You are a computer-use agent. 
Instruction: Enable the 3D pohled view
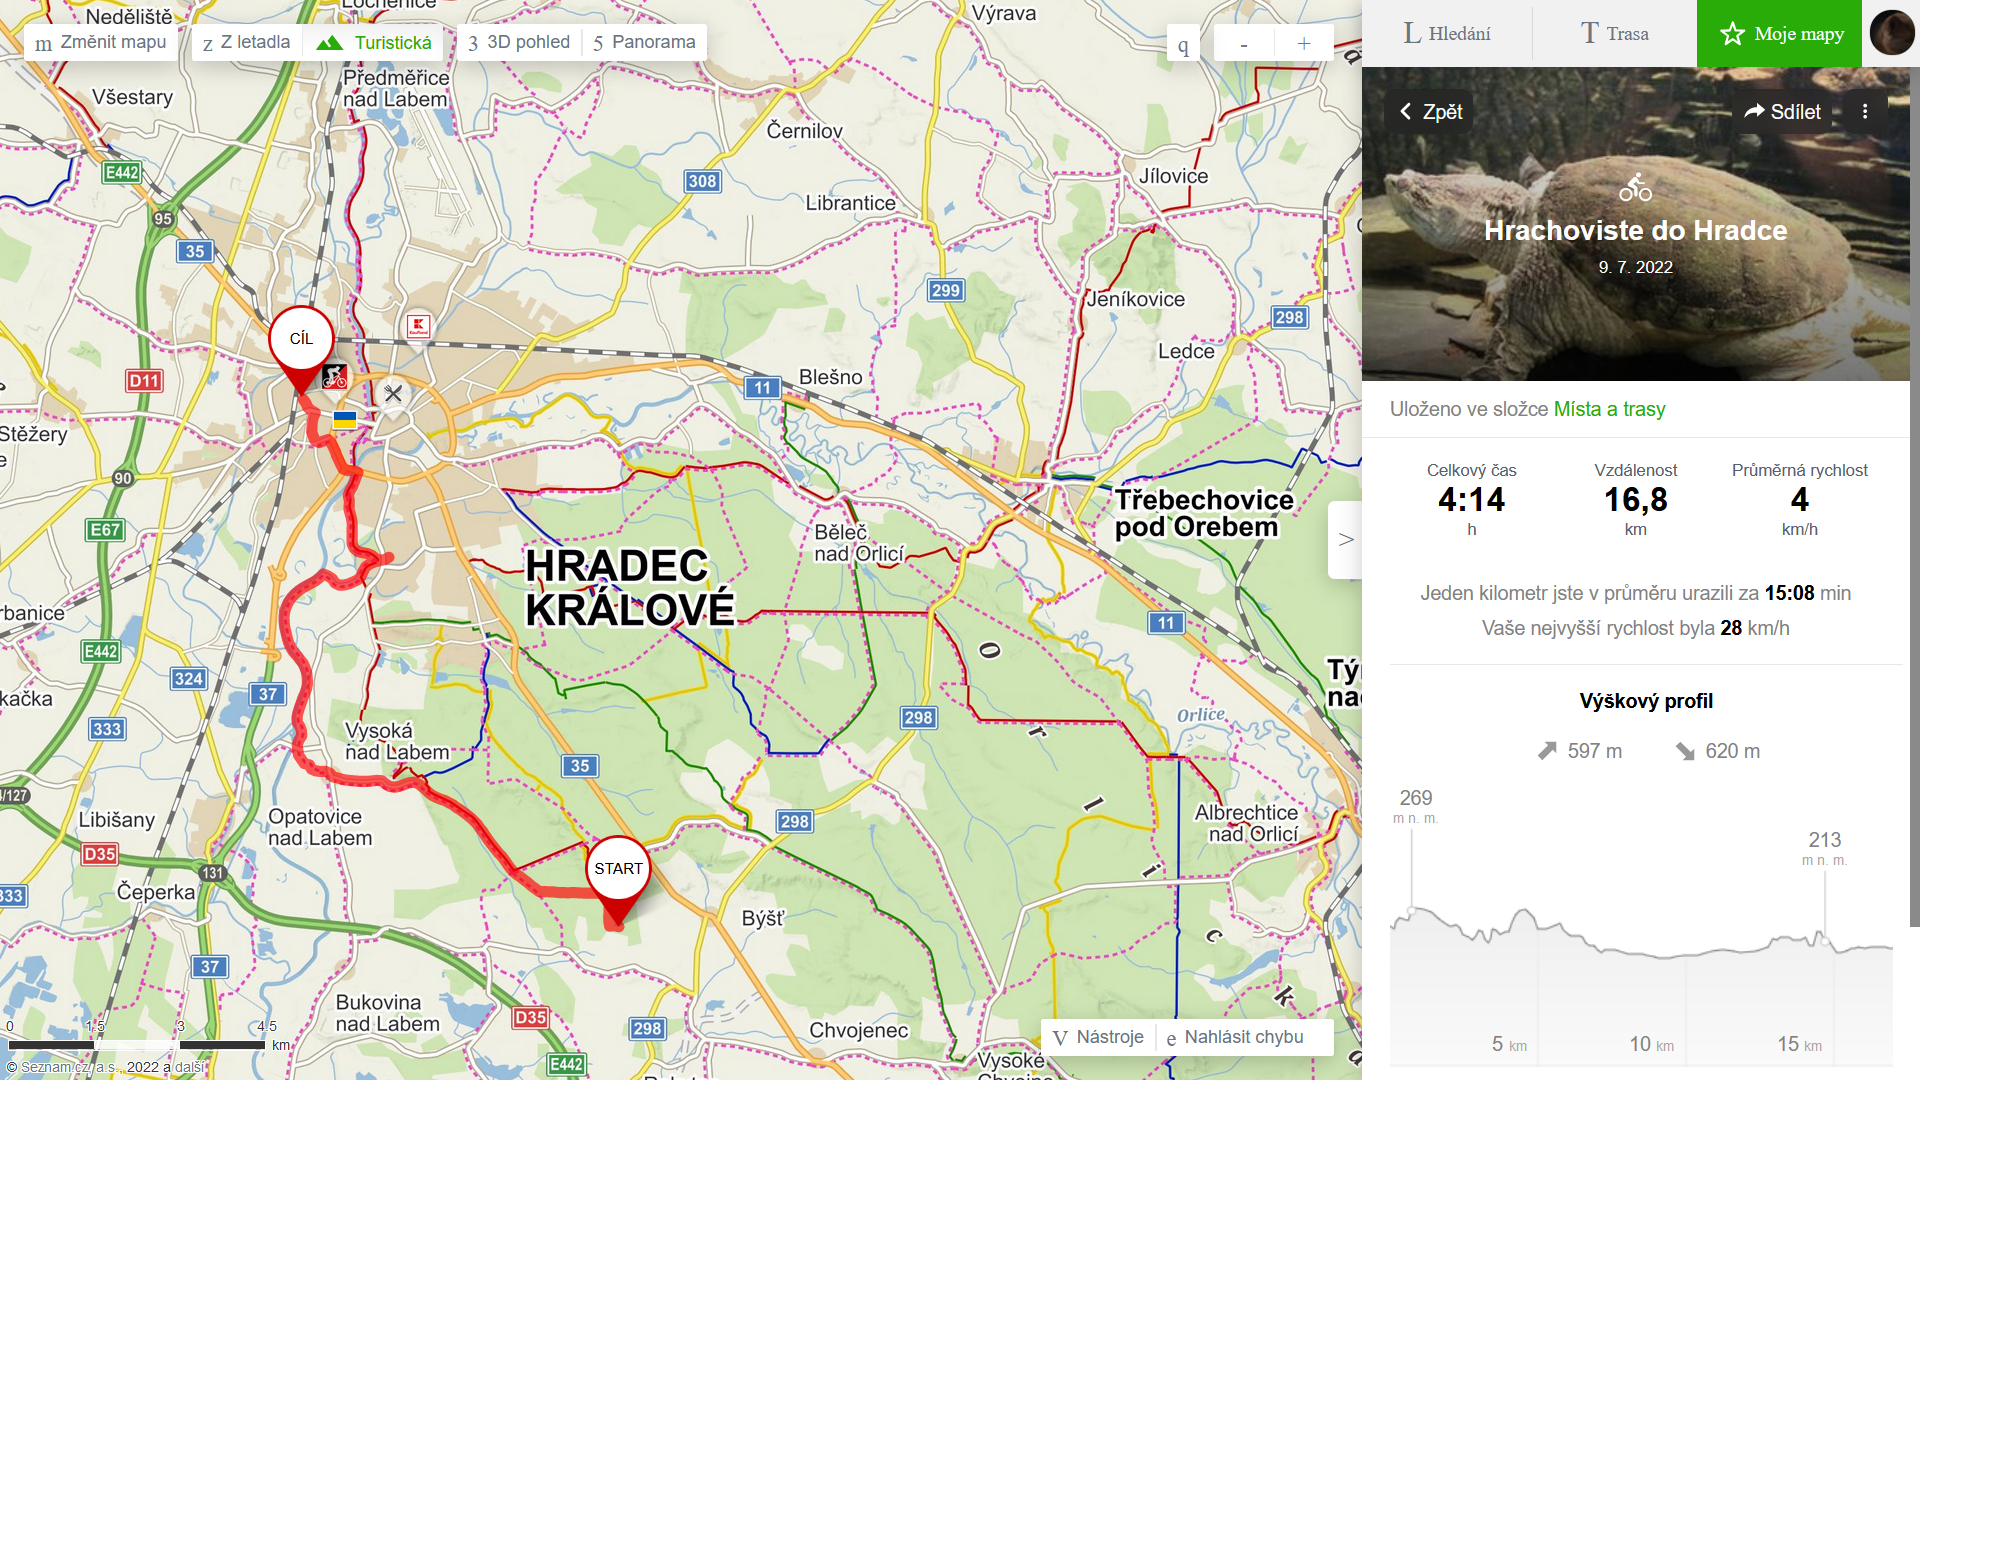pyautogui.click(x=519, y=42)
